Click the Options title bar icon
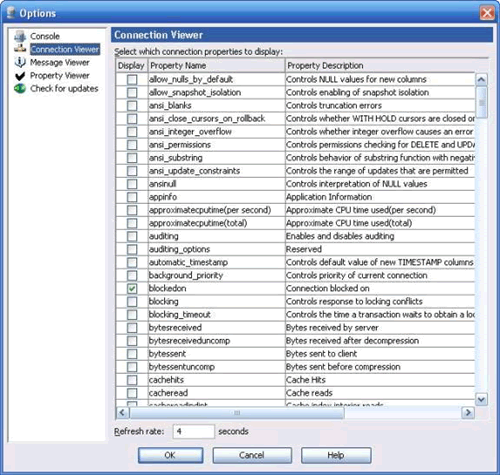The height and width of the screenshot is (475, 500). (x=11, y=12)
